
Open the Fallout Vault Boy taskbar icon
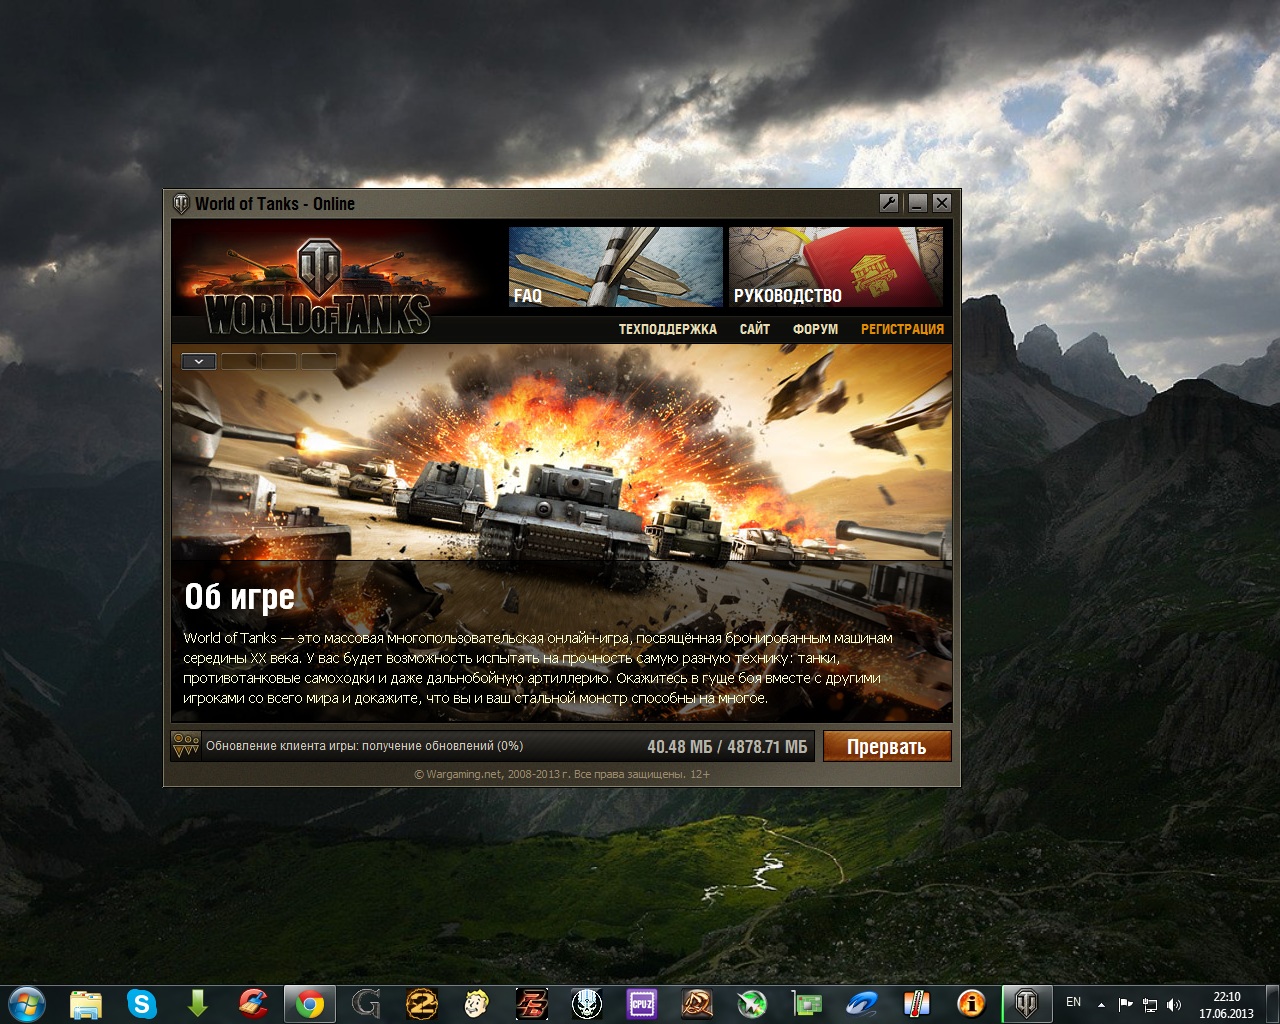476,1003
